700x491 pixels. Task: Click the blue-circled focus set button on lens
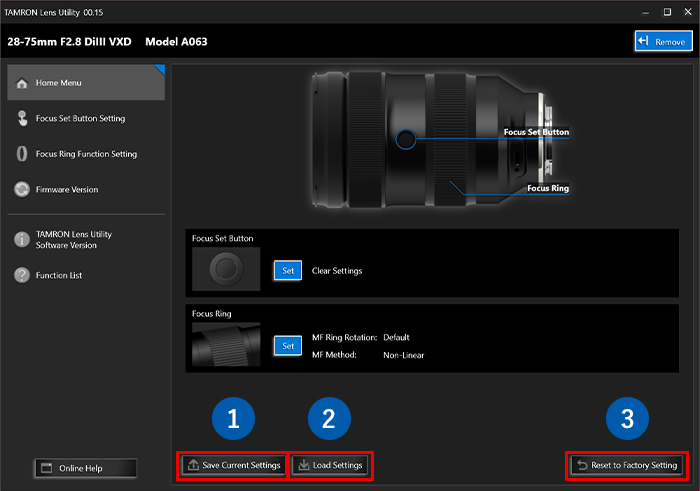click(x=405, y=139)
